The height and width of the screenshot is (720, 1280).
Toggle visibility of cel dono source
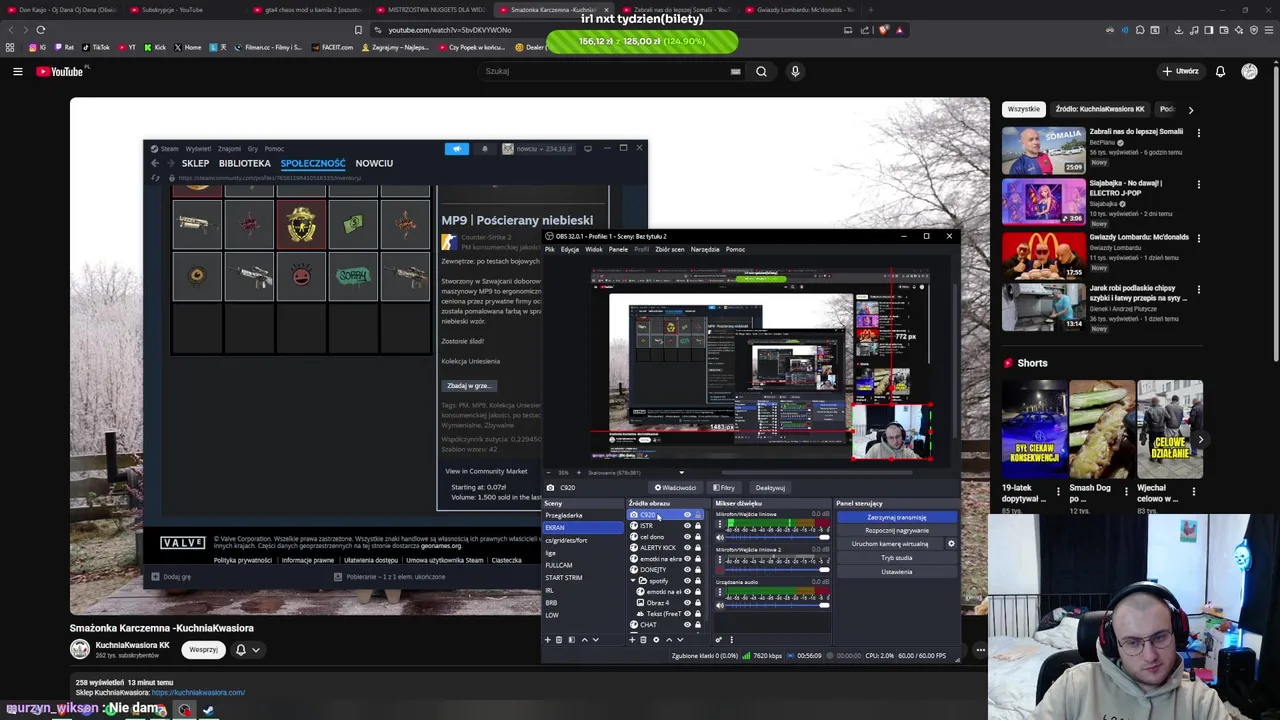point(687,537)
